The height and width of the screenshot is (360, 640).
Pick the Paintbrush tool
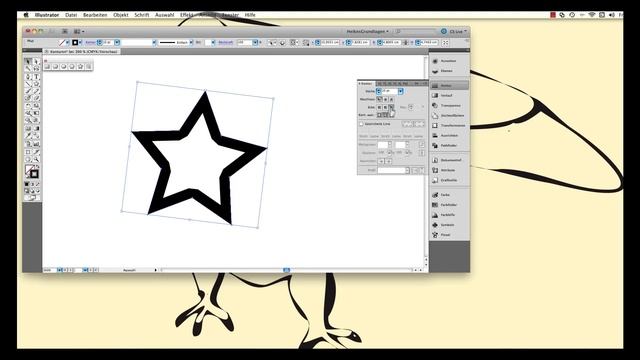pos(28,91)
